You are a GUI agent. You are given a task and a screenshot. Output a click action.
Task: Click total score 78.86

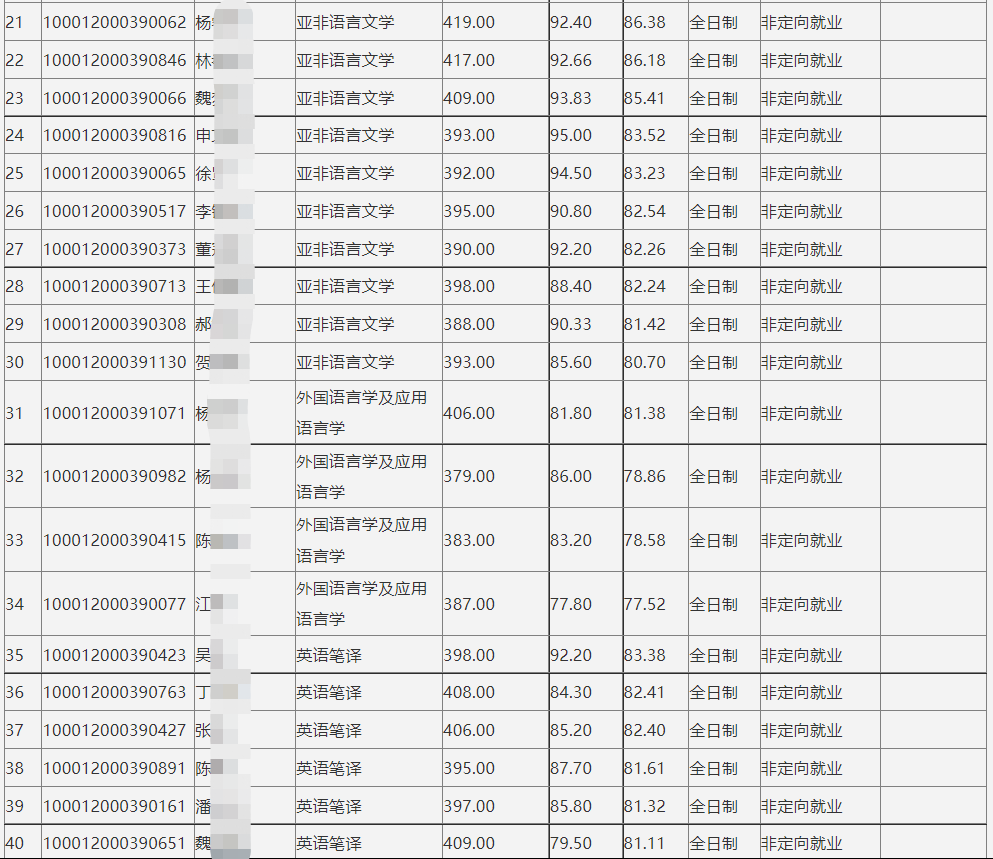point(645,476)
